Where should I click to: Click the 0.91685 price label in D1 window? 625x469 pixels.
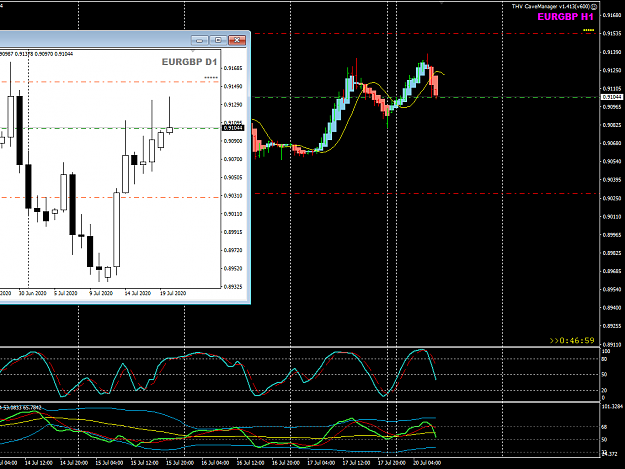(x=233, y=68)
